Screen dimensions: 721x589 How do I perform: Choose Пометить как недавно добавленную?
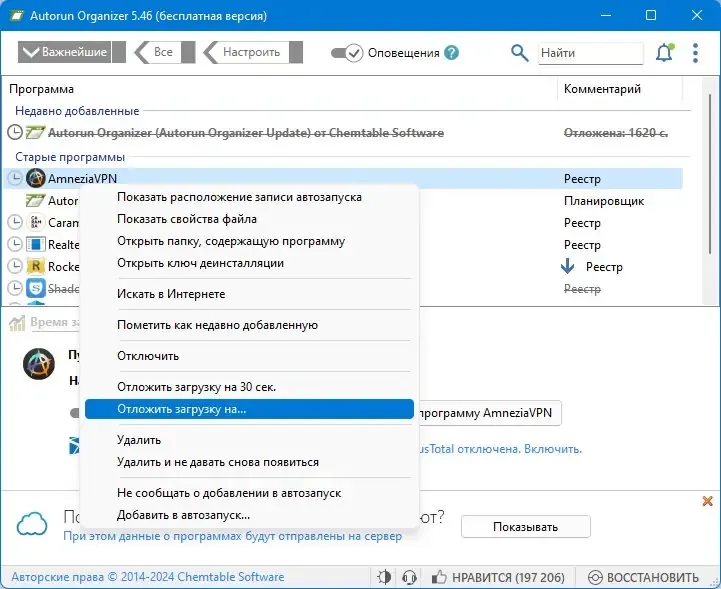point(249,325)
